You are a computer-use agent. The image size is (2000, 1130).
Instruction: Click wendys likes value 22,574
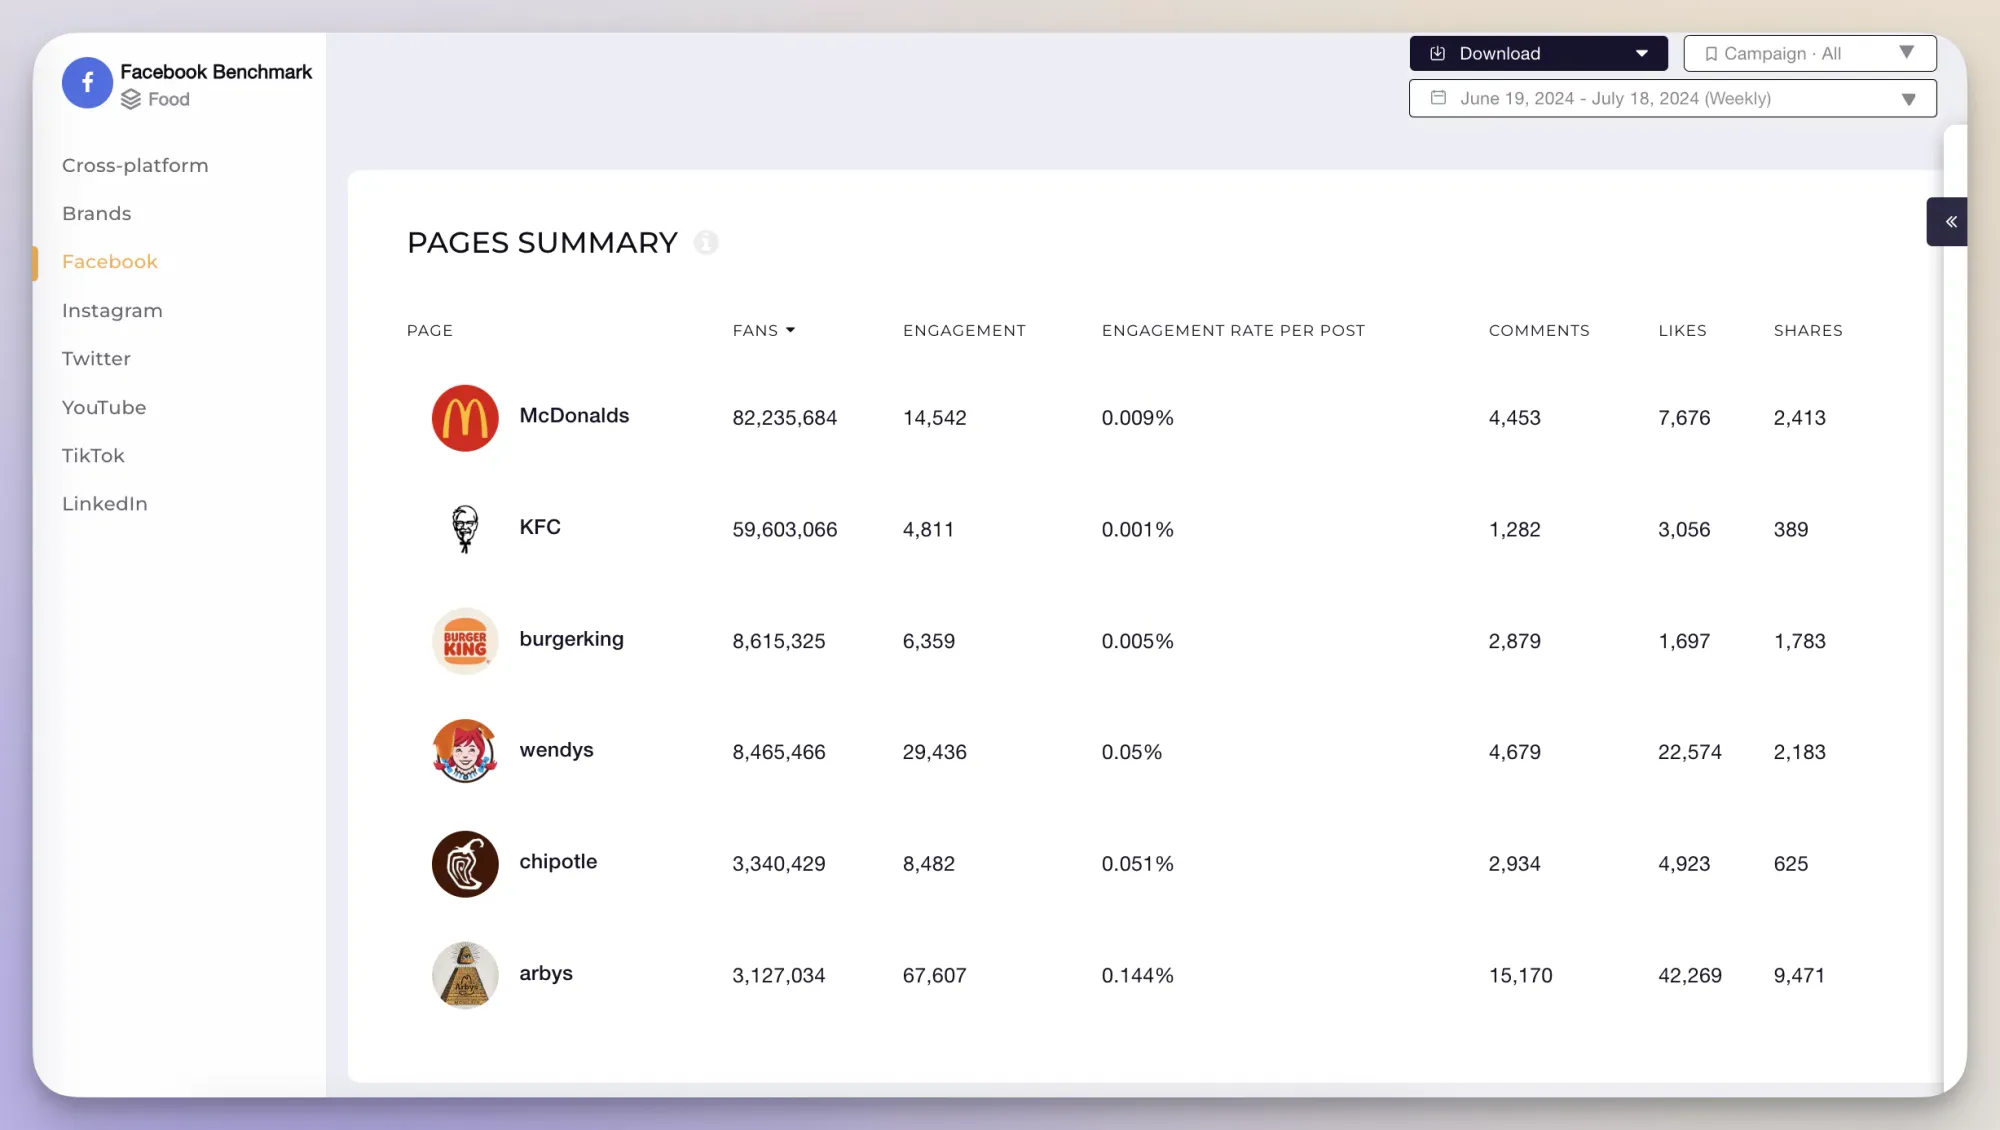point(1690,752)
